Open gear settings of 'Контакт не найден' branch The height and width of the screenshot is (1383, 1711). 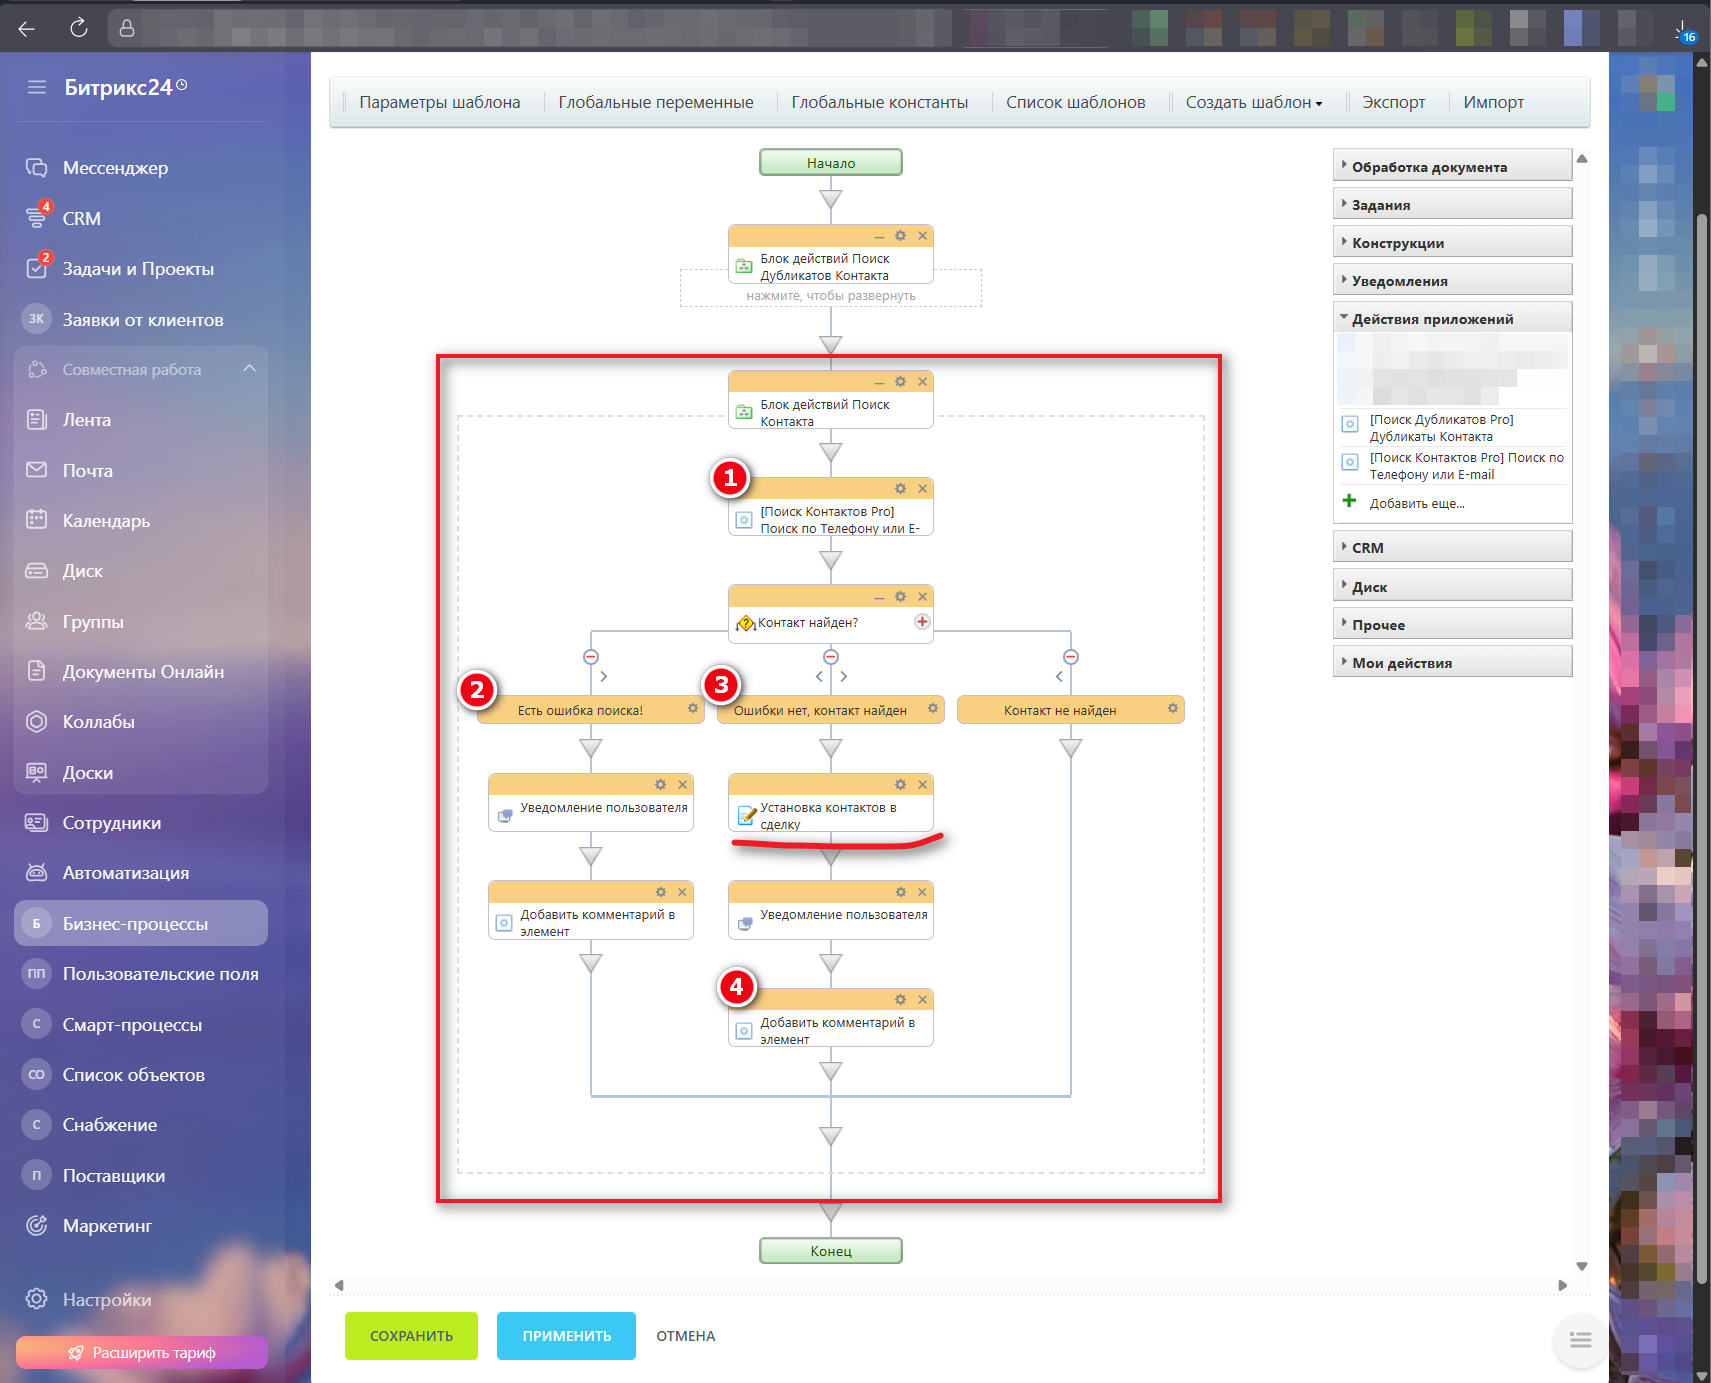coord(1173,709)
